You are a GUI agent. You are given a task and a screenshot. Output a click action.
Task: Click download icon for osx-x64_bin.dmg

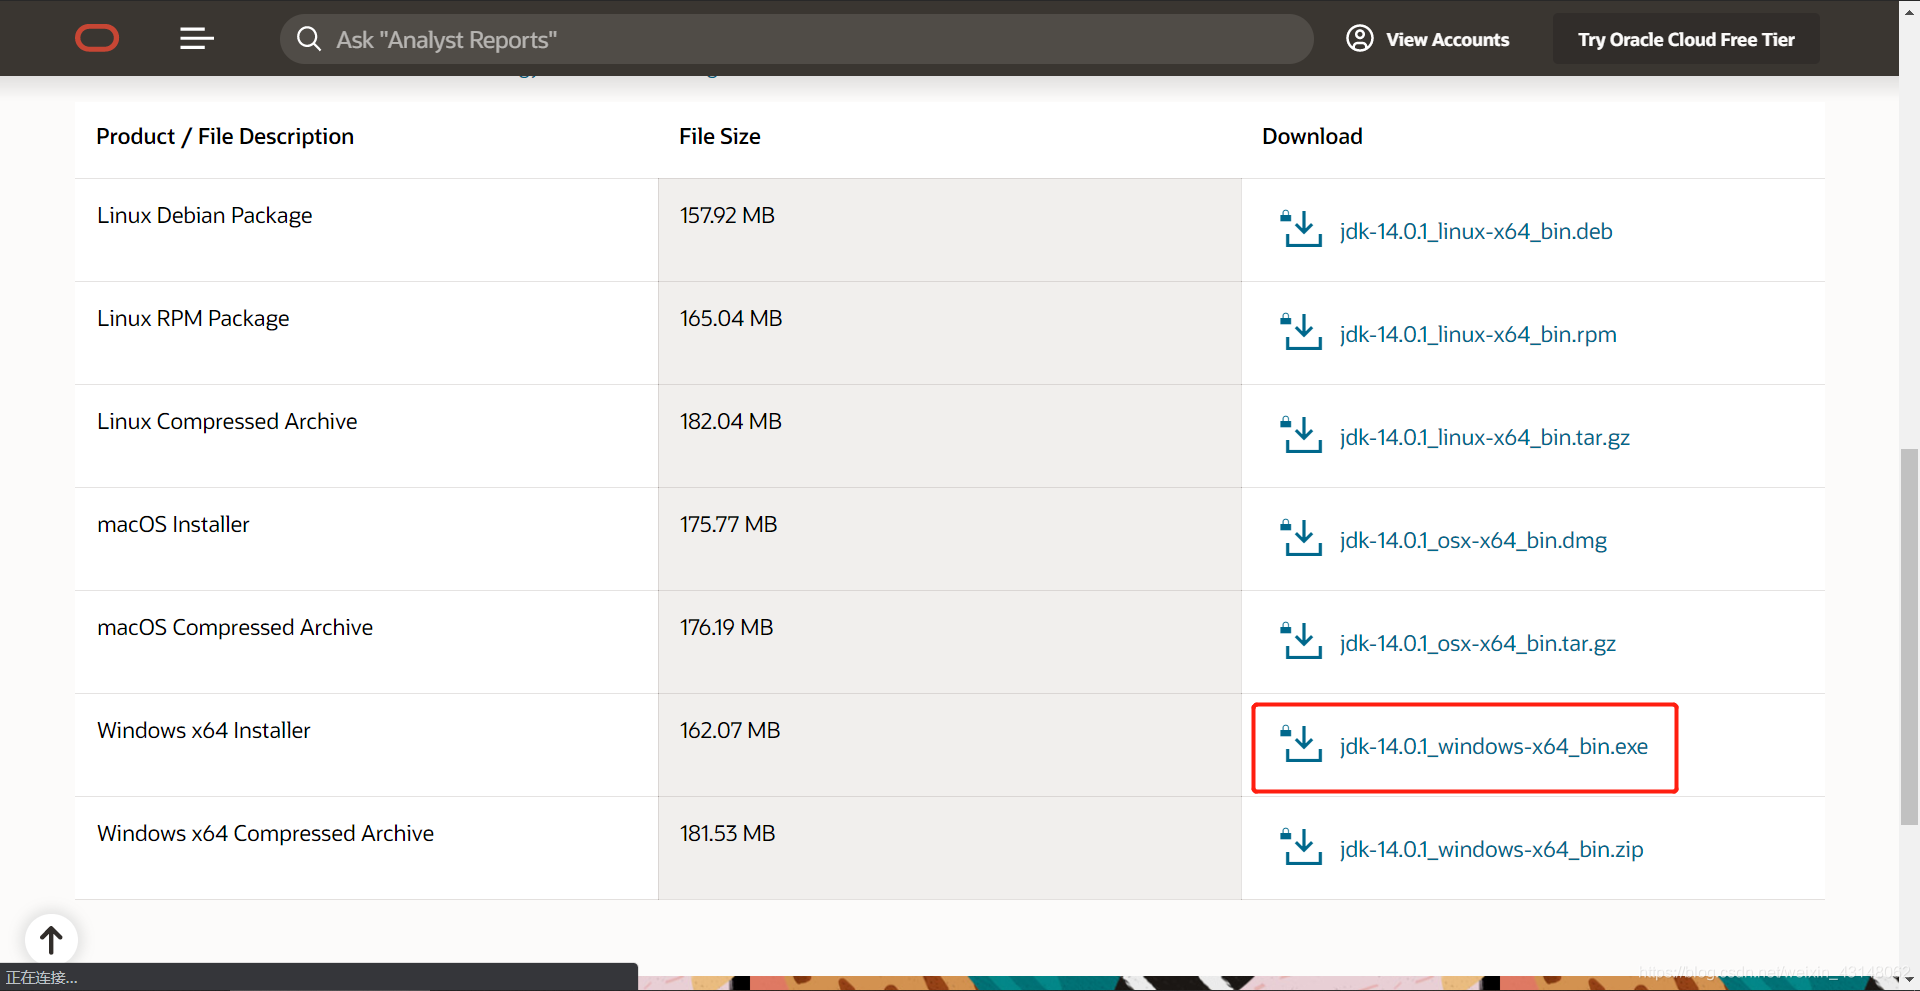1302,538
